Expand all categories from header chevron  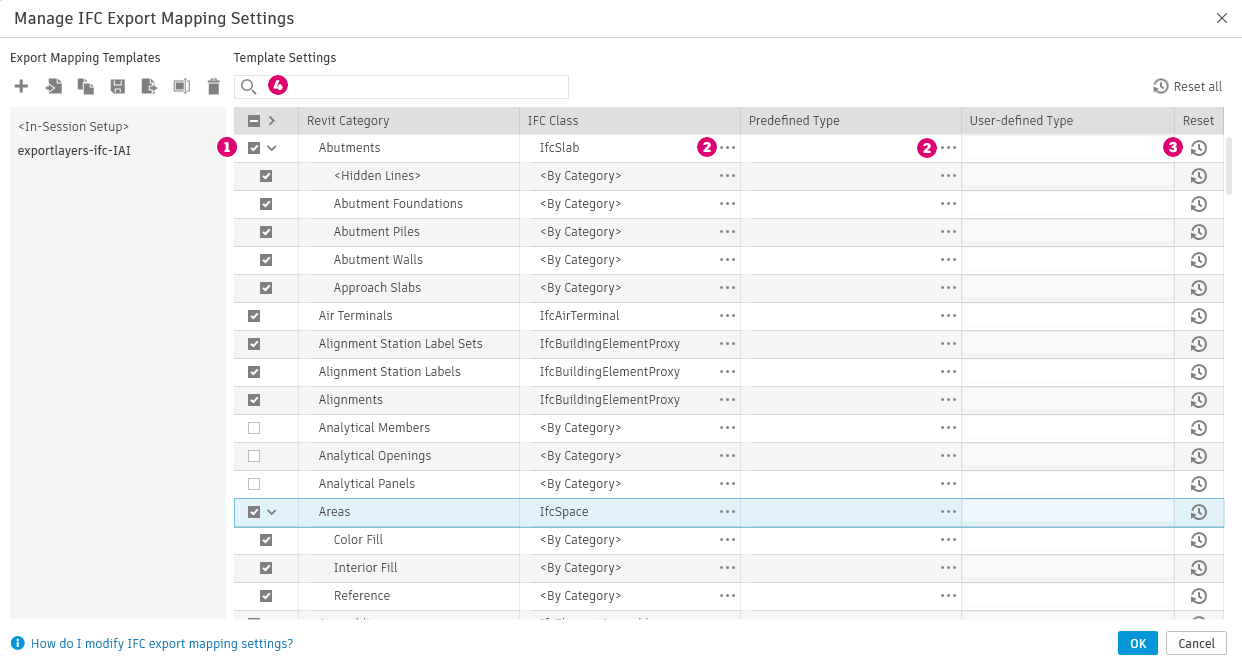click(271, 121)
